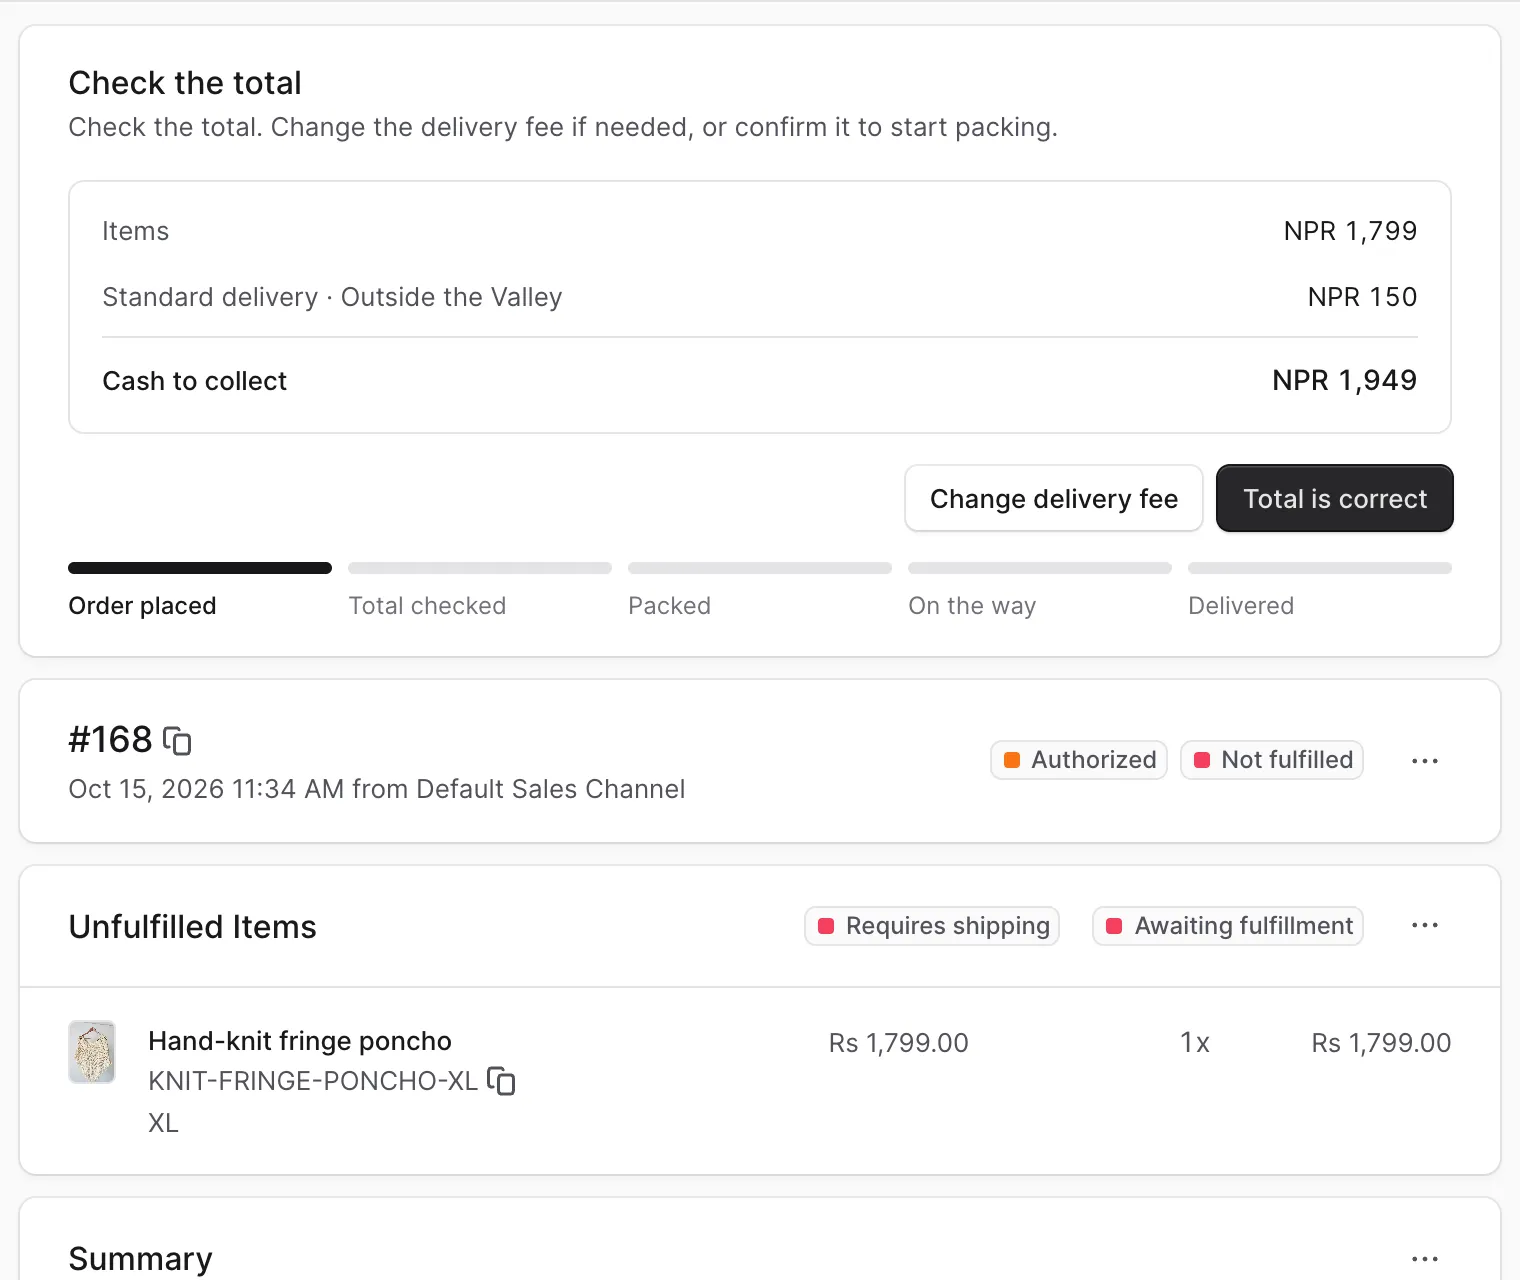The width and height of the screenshot is (1520, 1280).
Task: Click the XL variant label
Action: tap(164, 1123)
